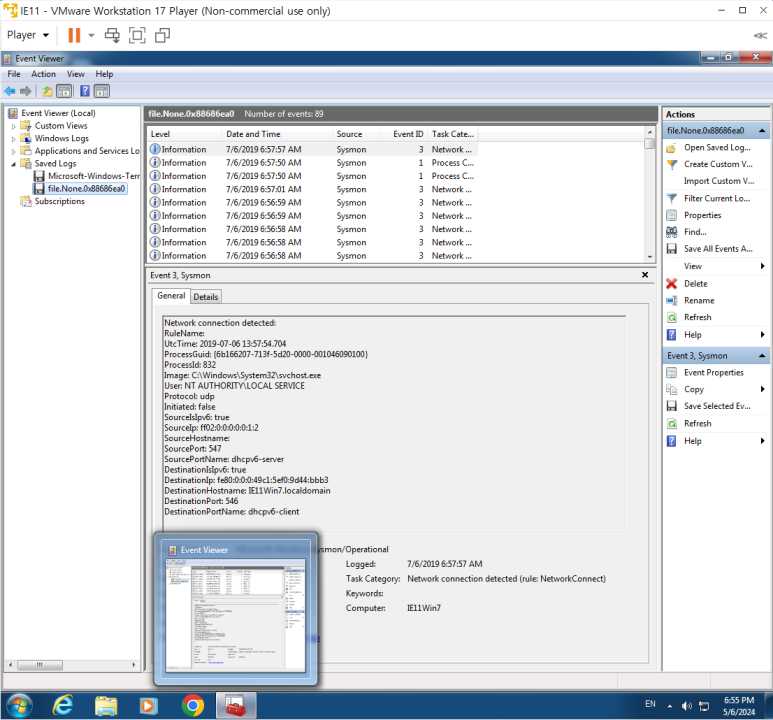Click Send Ctrl+Alt+Del VMware icon
This screenshot has width=773, height=720.
pos(112,35)
